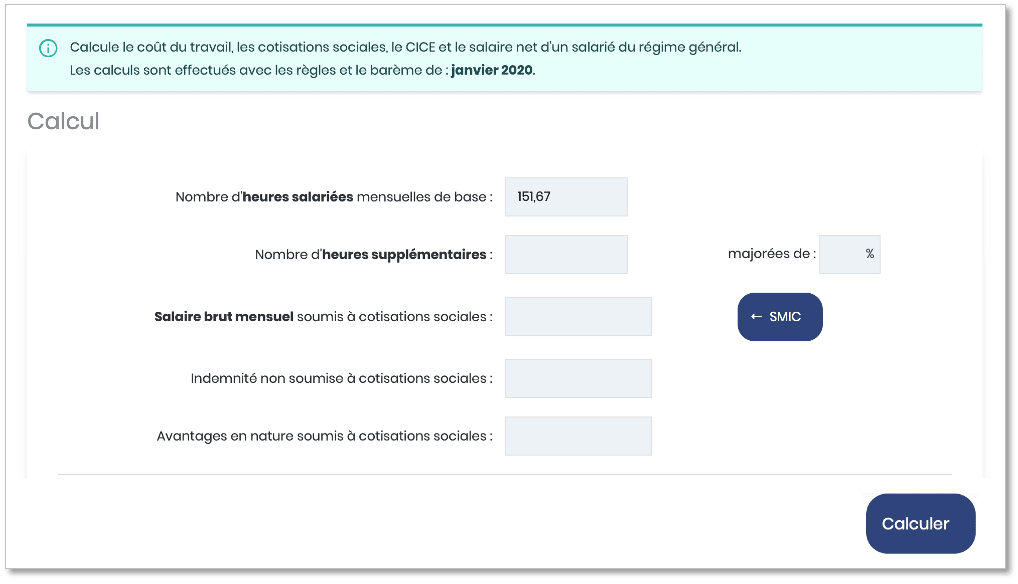This screenshot has width=1018, height=584.
Task: Click the Salaire brut mensuel label
Action: 323,317
